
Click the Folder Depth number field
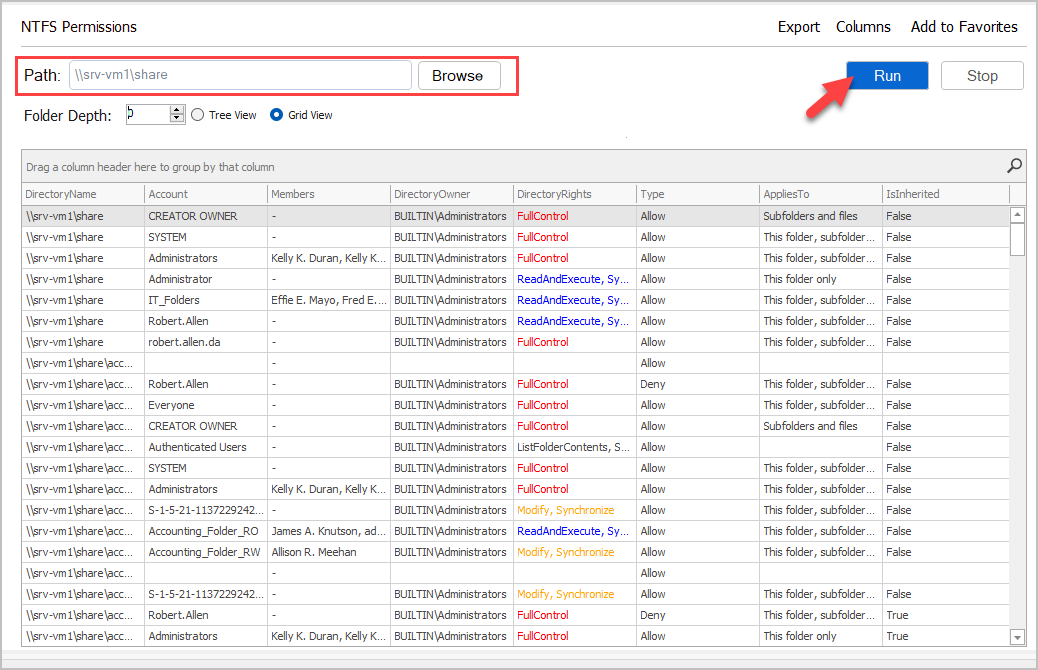point(147,115)
